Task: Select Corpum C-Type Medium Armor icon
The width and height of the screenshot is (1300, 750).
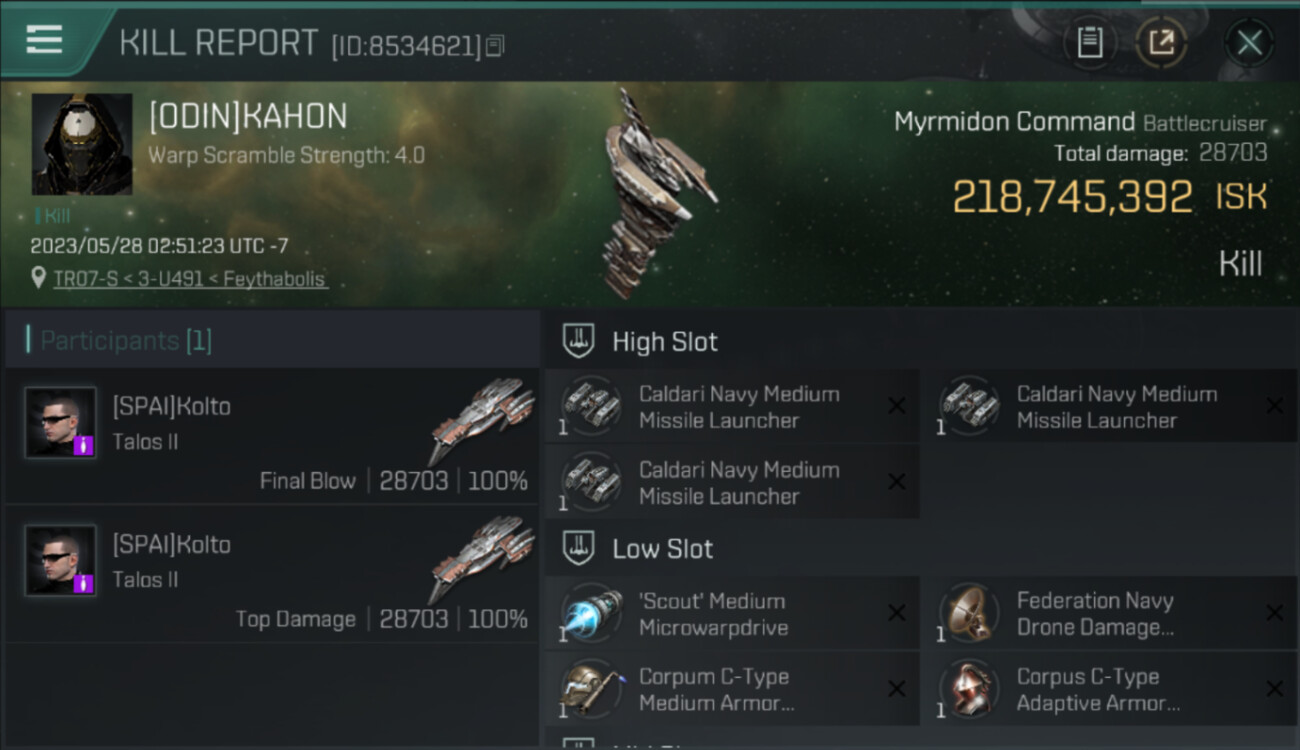Action: (590, 689)
